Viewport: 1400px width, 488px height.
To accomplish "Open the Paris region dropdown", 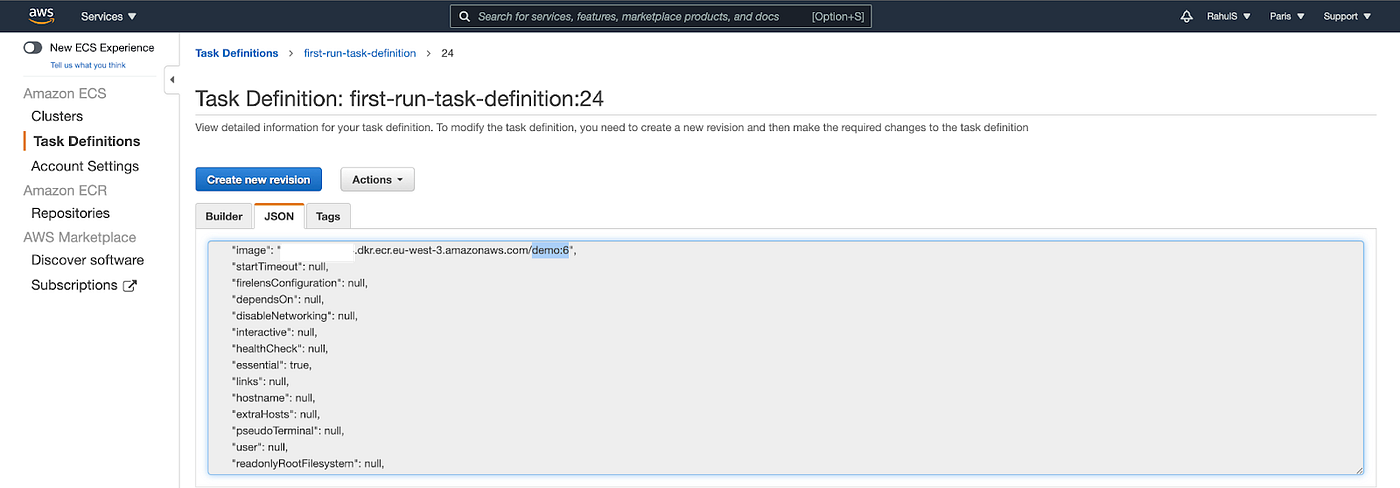I will coord(1287,16).
